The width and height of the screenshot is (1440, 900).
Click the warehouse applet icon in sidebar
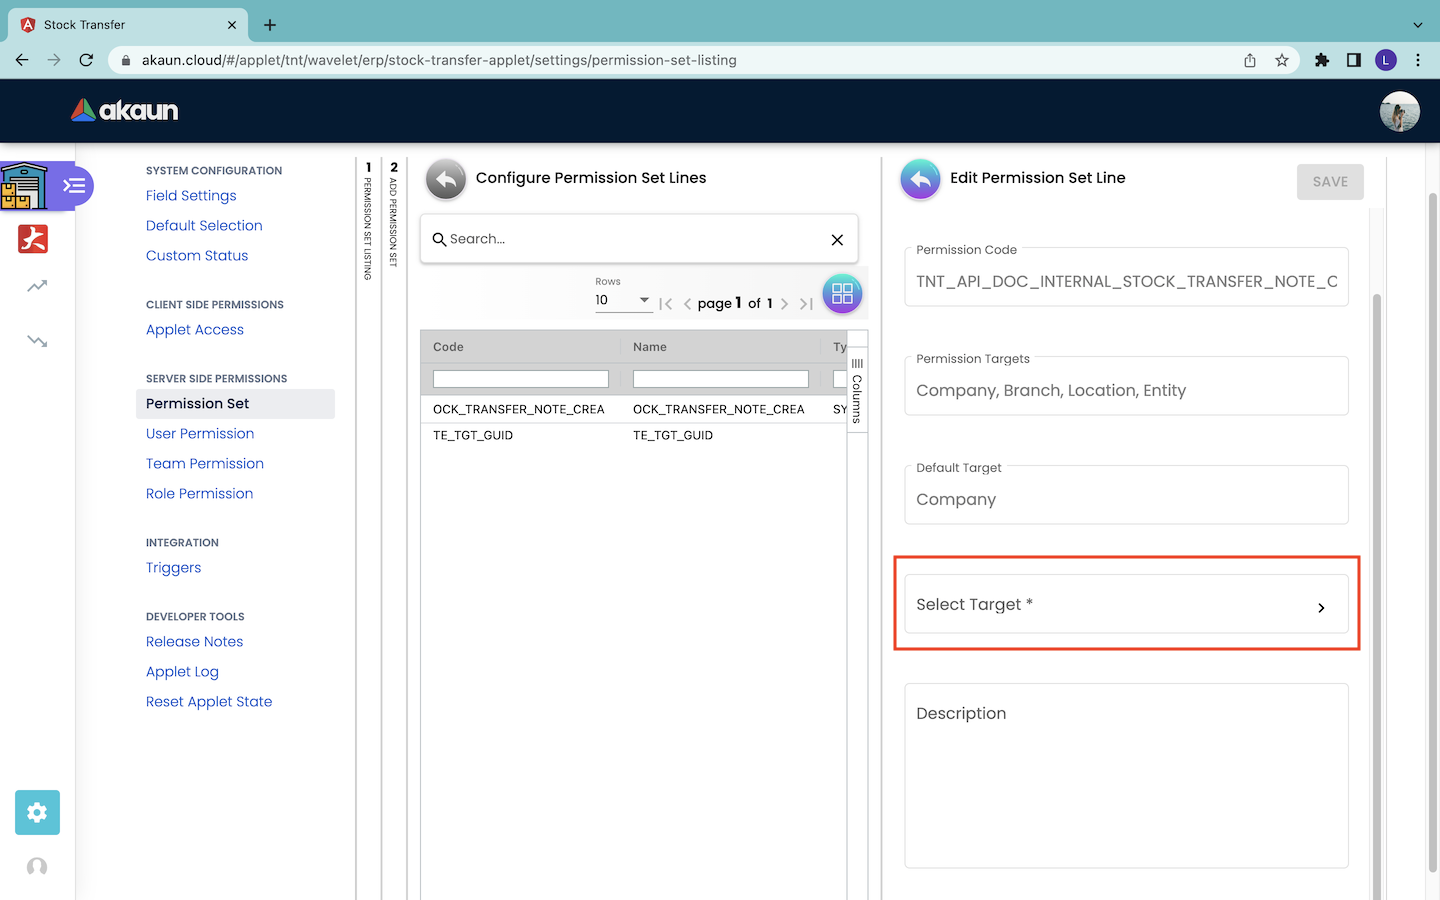point(24,186)
